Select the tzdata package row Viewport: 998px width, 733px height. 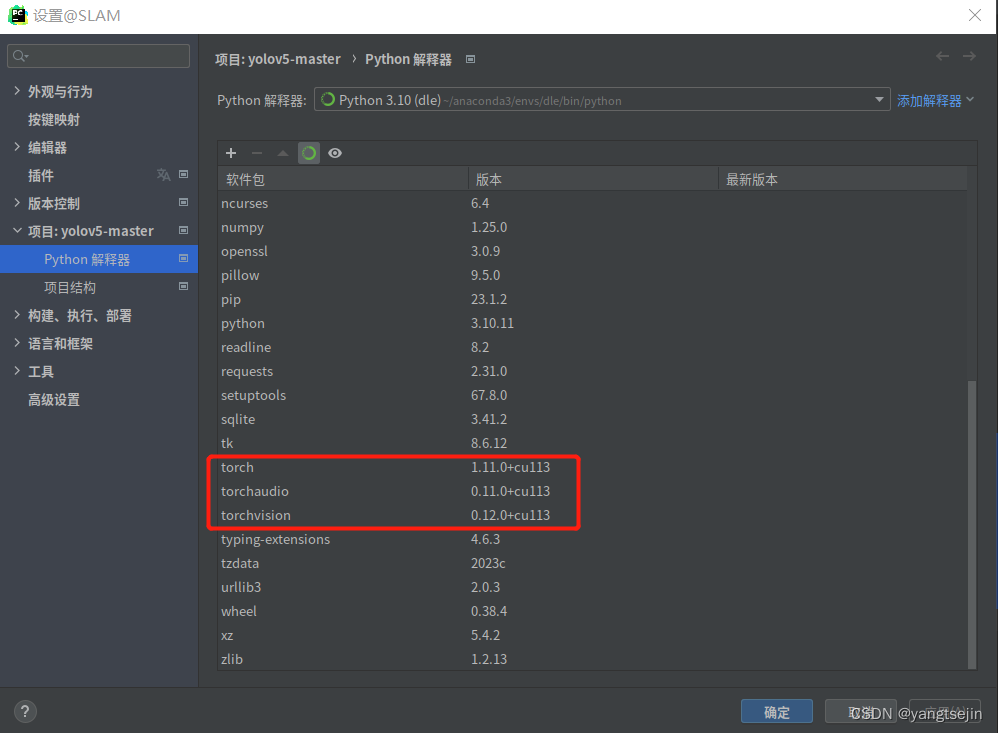tap(592, 563)
